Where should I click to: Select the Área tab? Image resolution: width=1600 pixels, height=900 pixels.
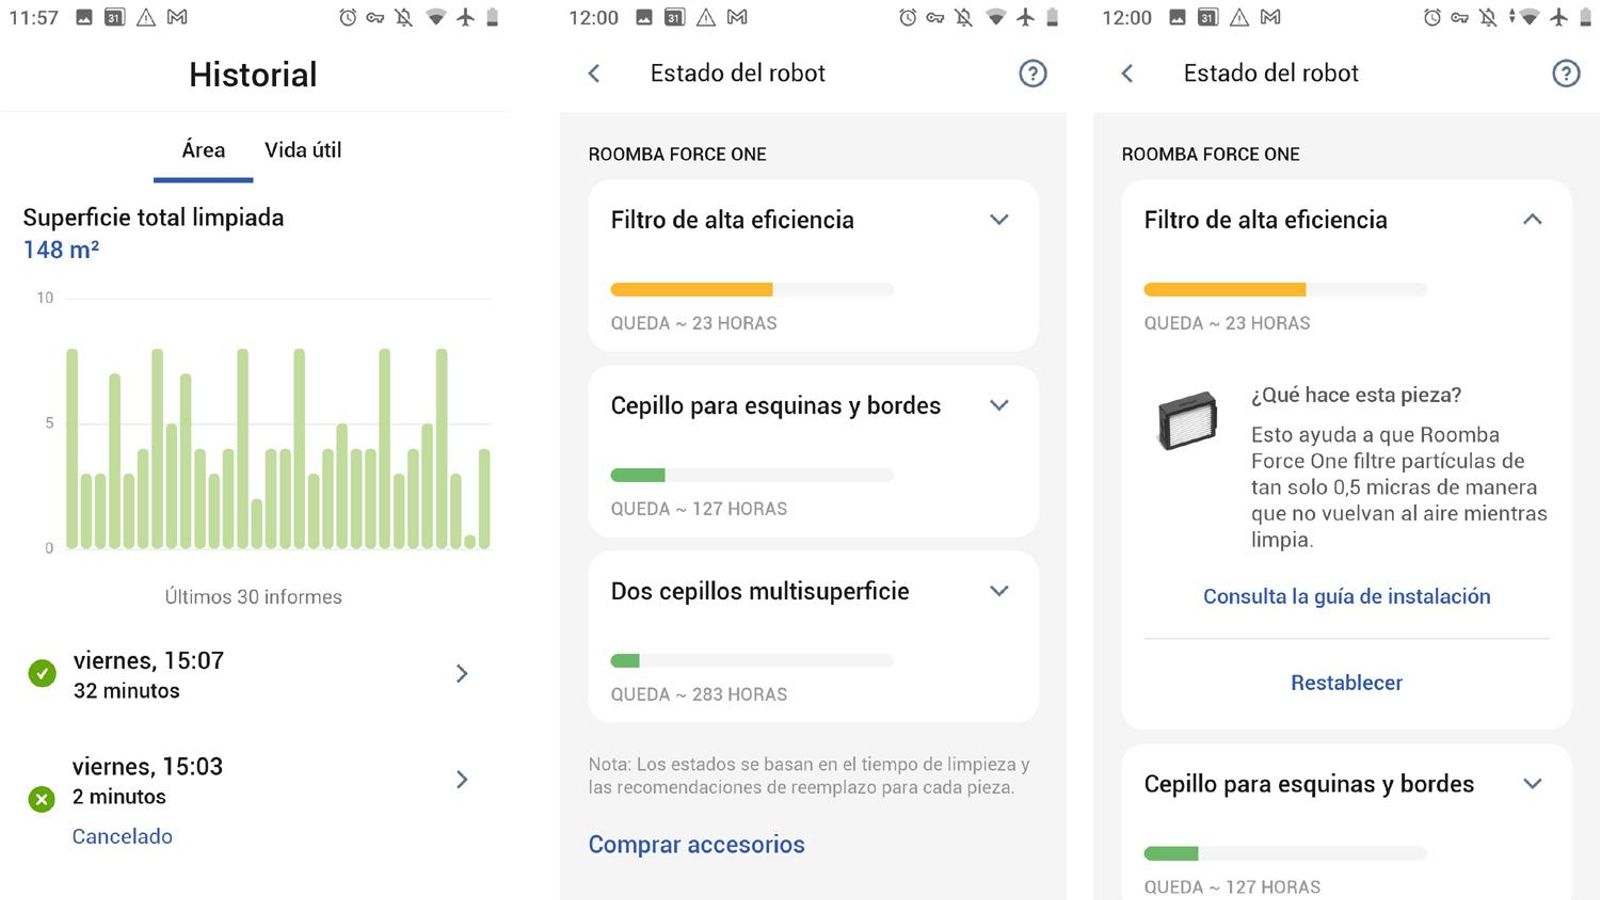(202, 150)
